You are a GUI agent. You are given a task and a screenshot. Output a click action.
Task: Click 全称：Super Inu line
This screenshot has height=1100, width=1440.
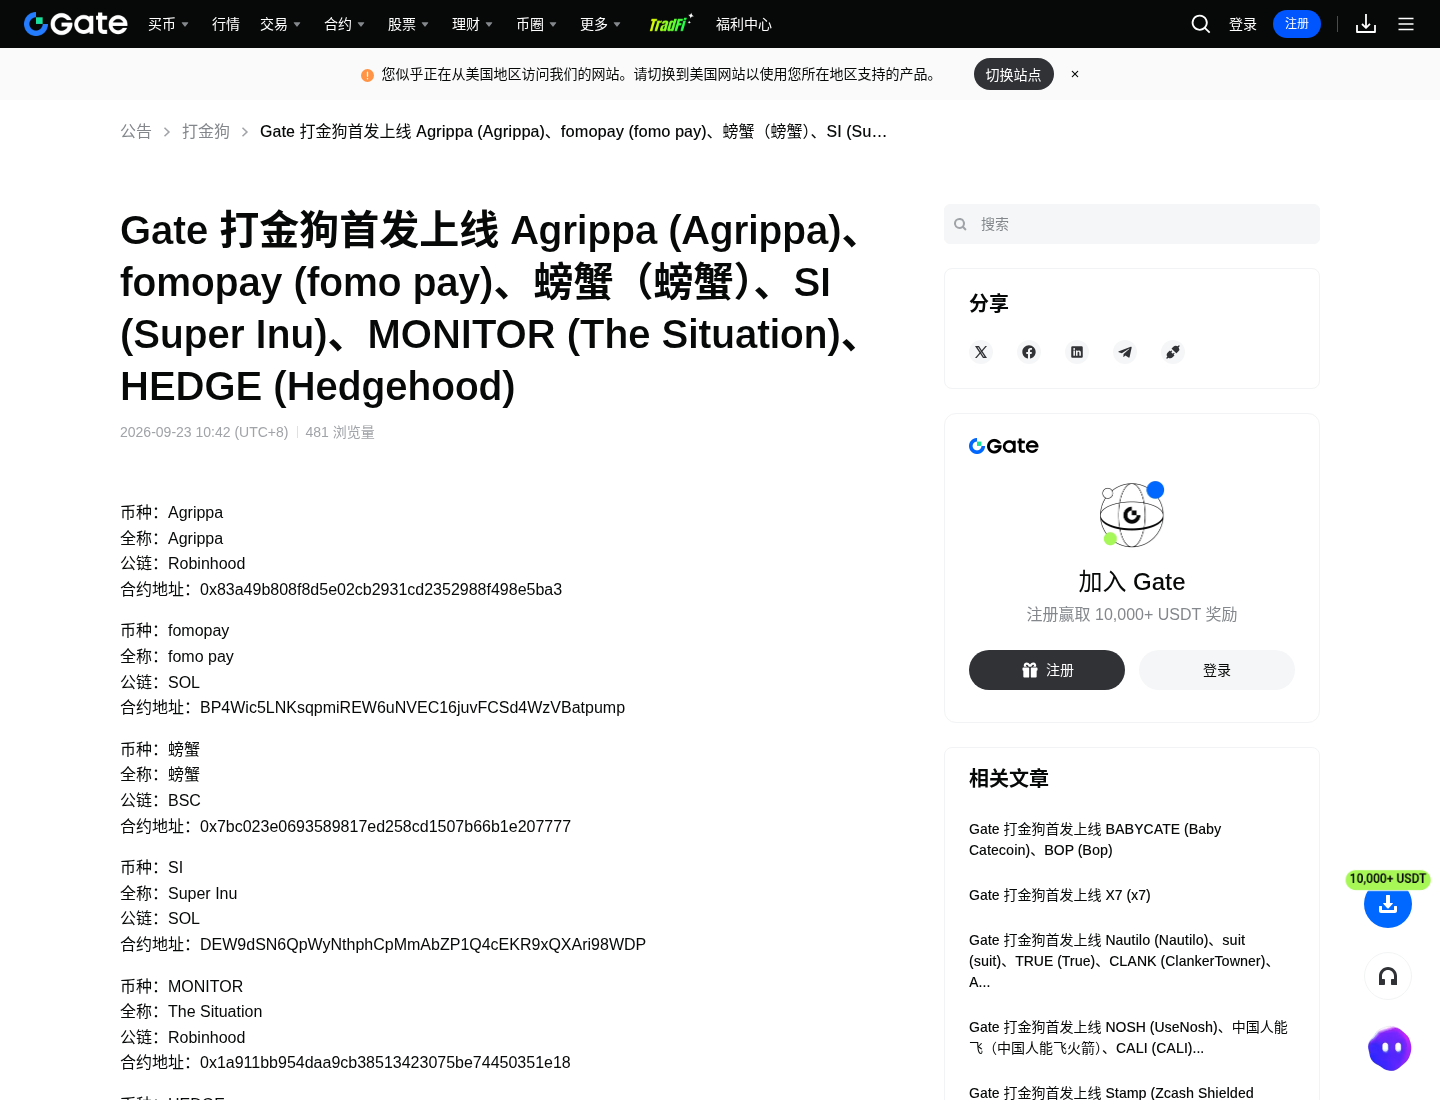(179, 894)
